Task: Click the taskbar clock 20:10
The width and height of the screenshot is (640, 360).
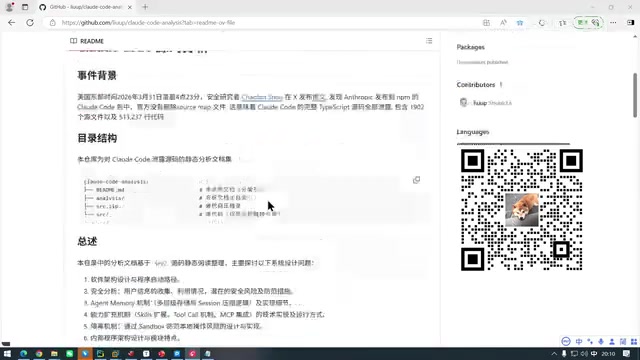Action: point(608,354)
